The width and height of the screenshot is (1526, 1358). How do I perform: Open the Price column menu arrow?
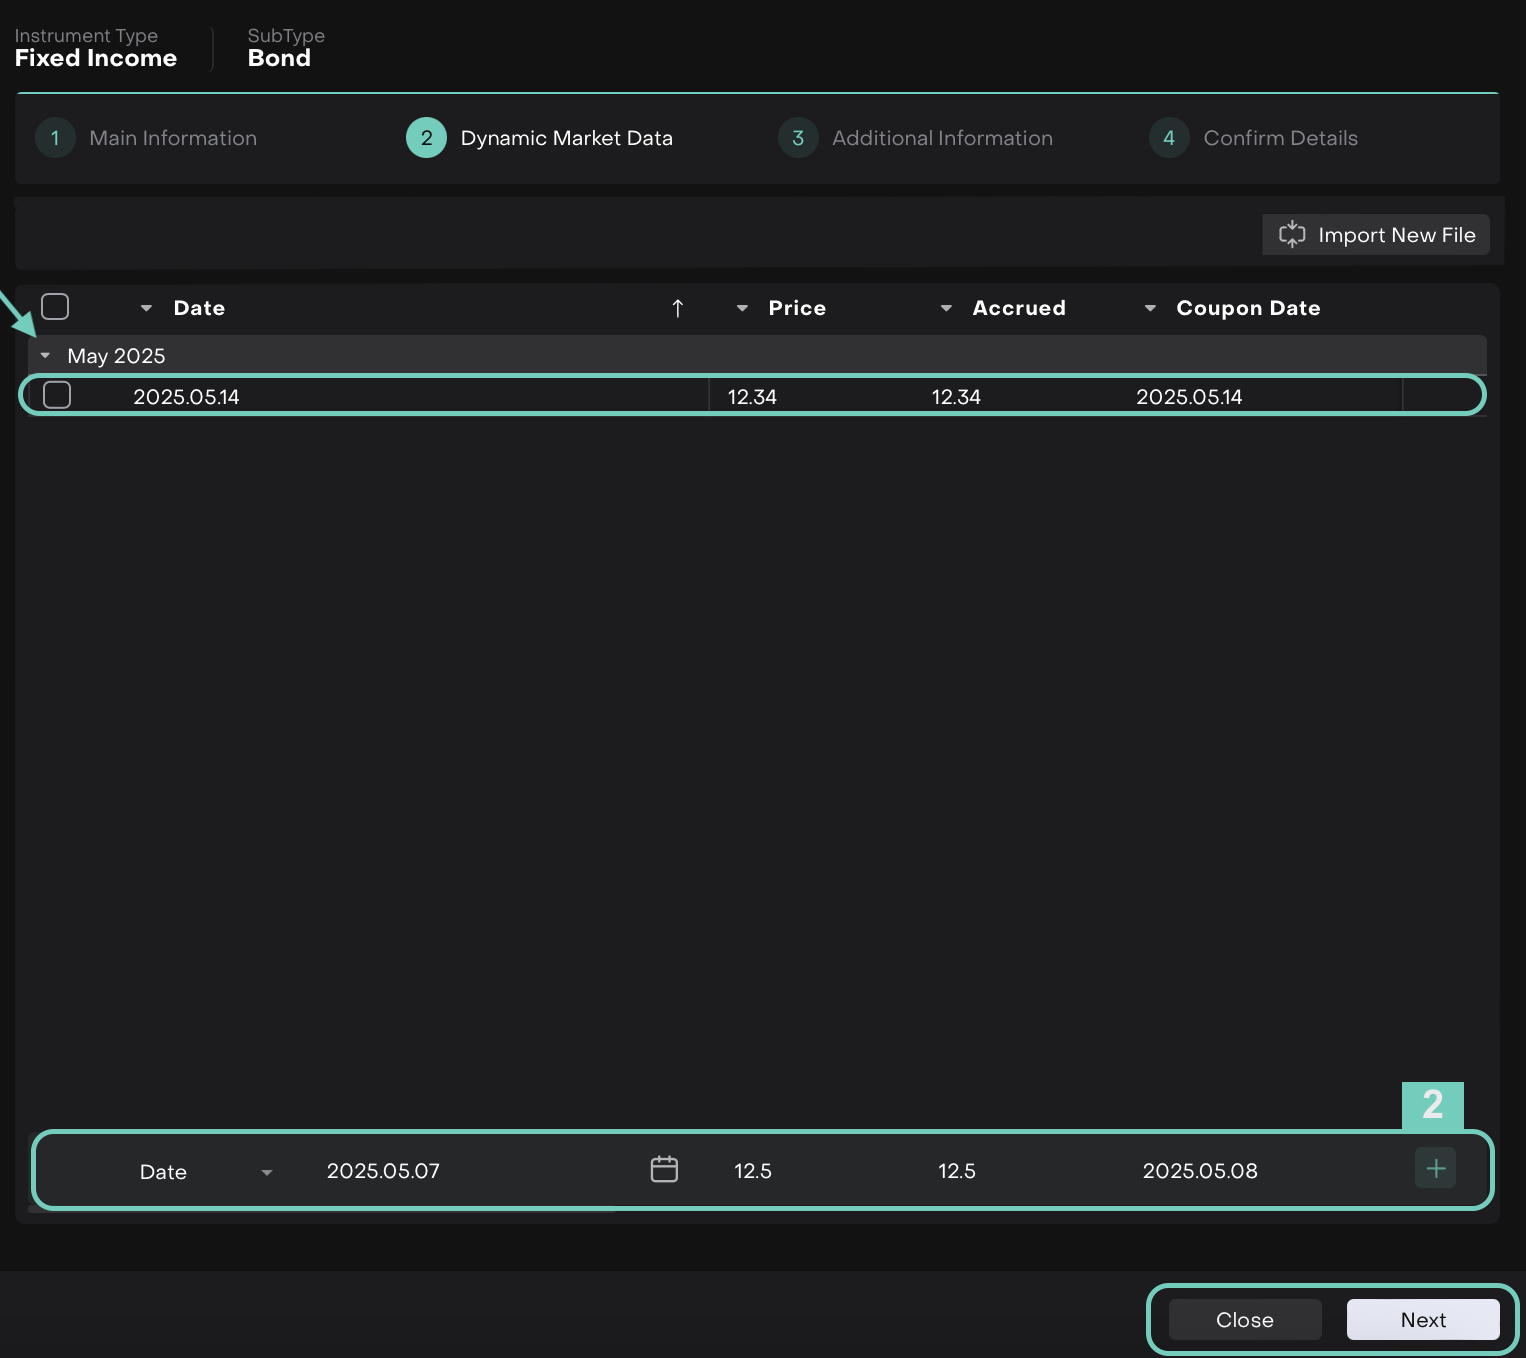(x=742, y=308)
